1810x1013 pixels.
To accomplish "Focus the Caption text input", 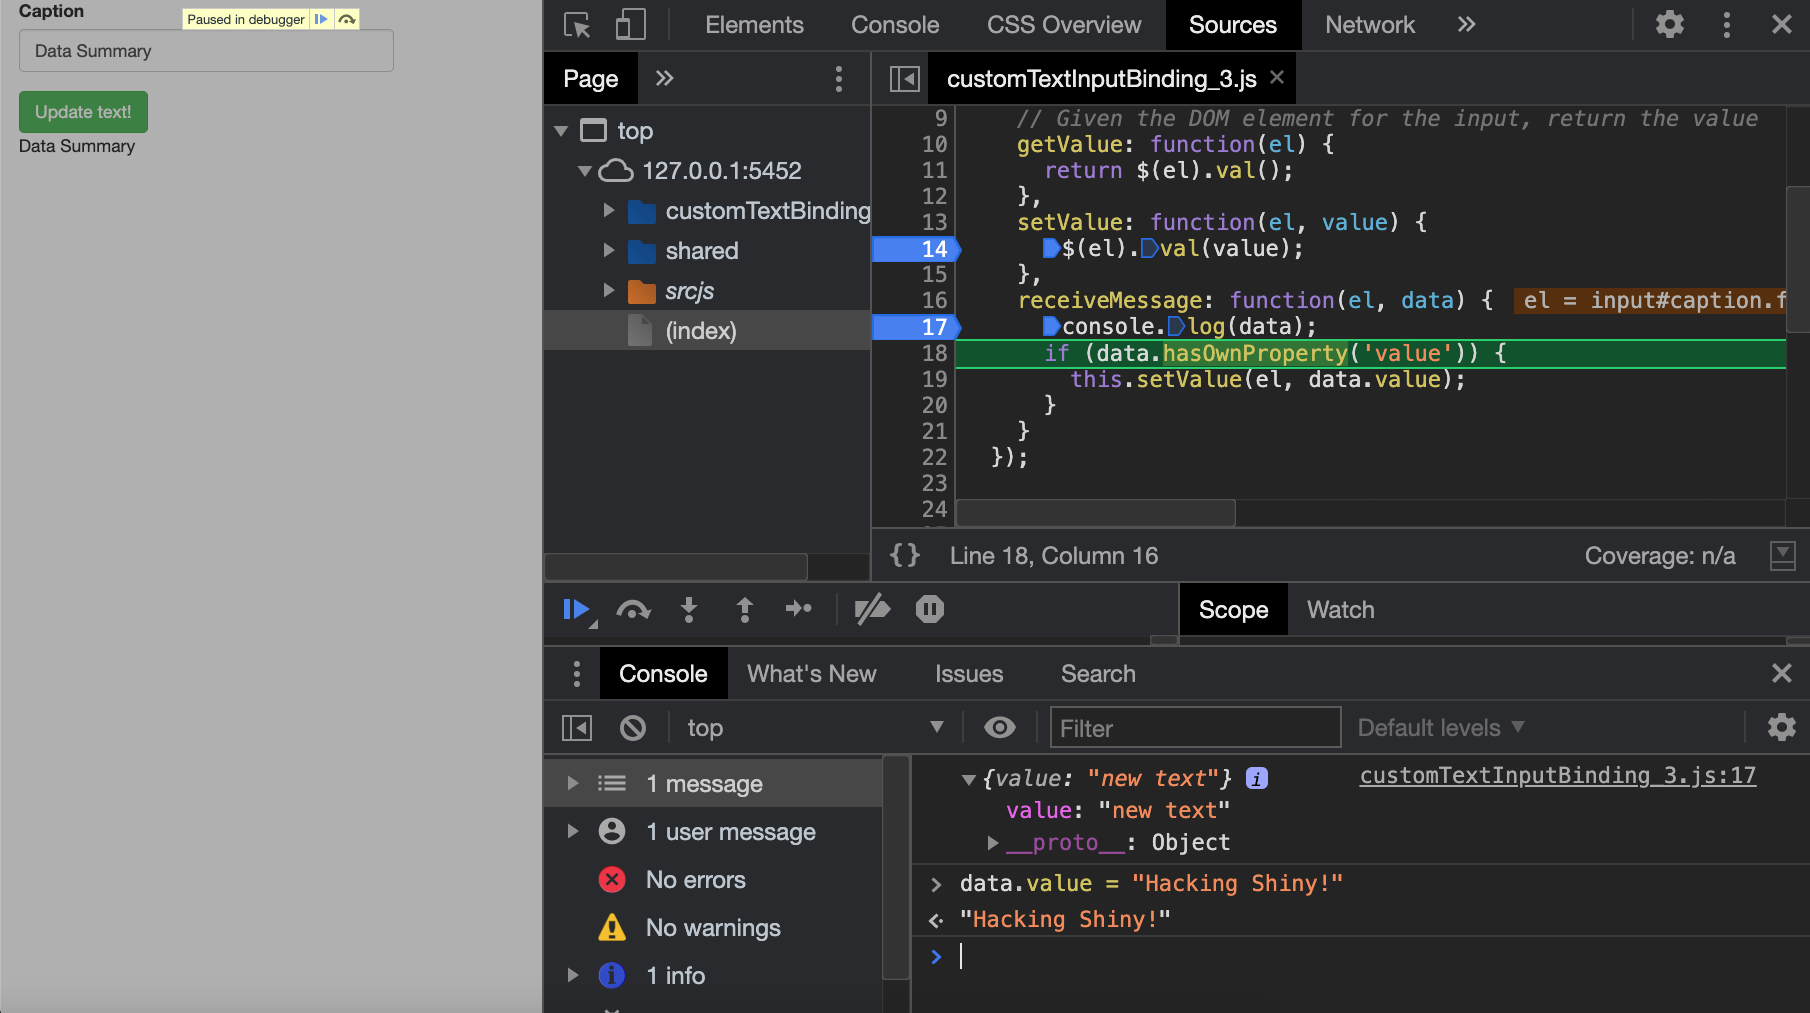I will tap(206, 51).
